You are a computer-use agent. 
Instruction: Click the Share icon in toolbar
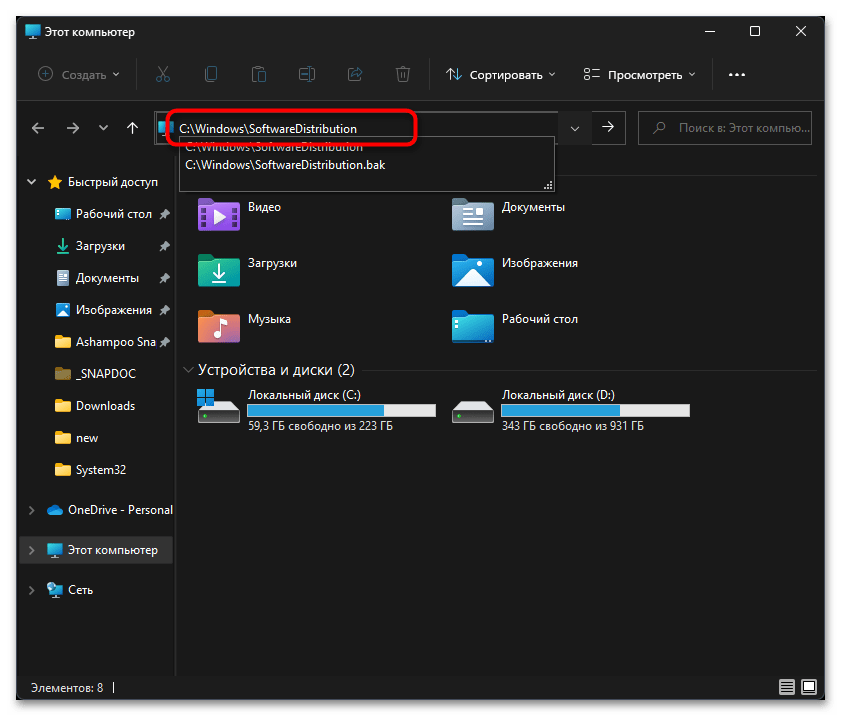tap(354, 74)
